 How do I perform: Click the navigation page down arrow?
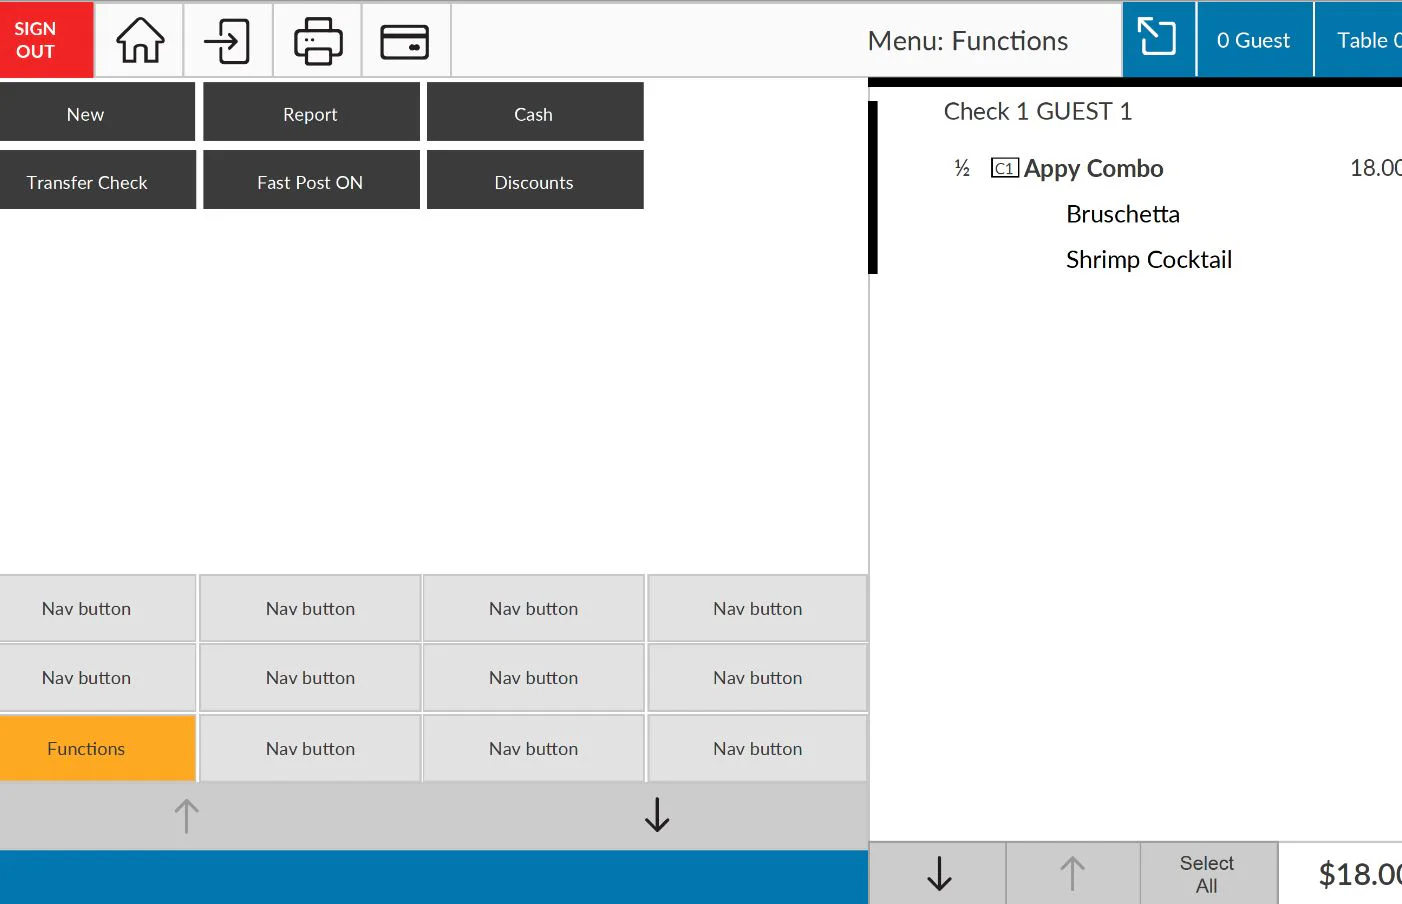point(657,816)
